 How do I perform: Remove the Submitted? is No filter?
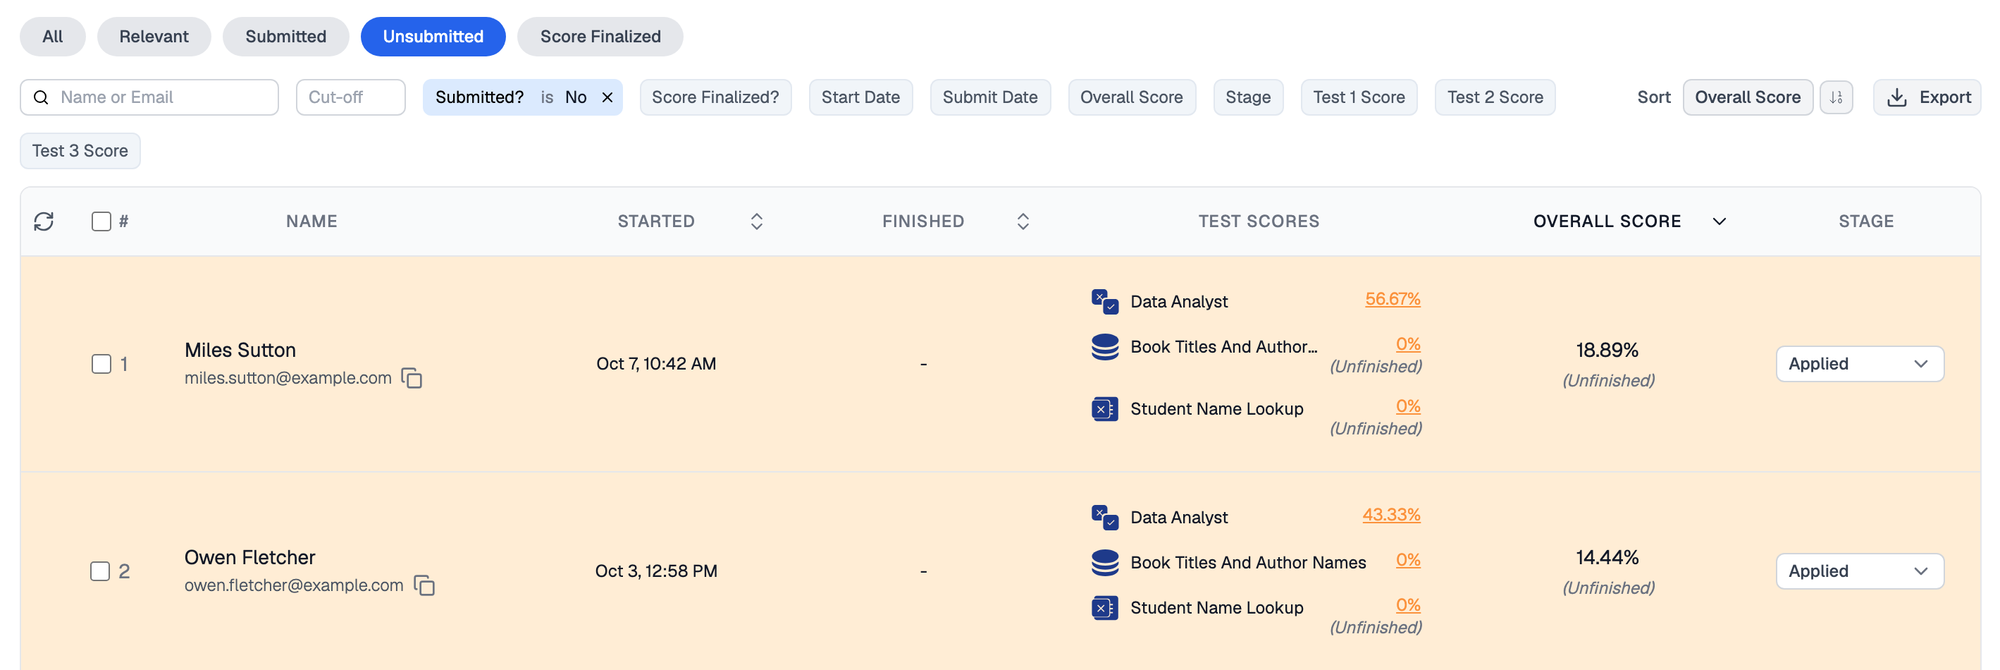(607, 97)
